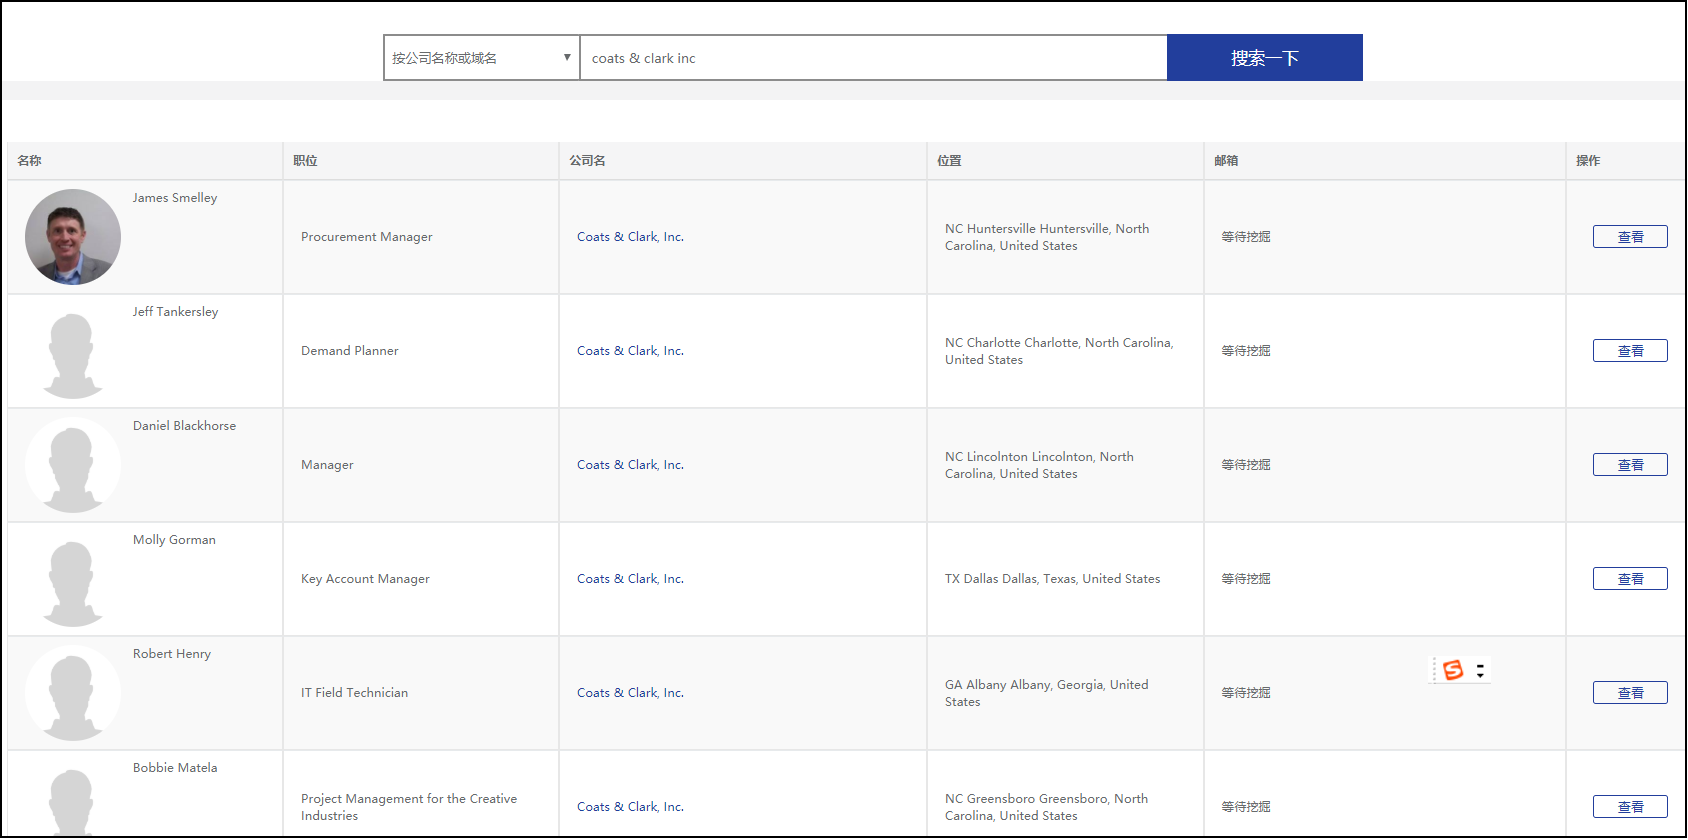
Task: Click Project Management for the Creative Industries title
Action: [x=409, y=807]
